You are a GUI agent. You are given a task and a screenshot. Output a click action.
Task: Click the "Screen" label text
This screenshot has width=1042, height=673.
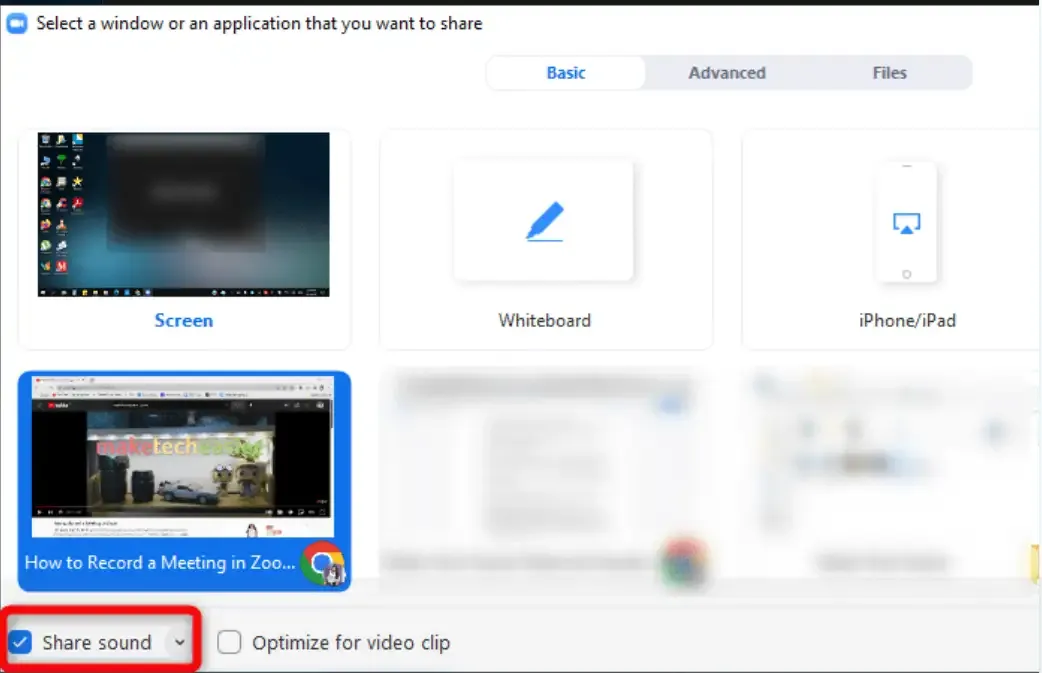tap(184, 321)
